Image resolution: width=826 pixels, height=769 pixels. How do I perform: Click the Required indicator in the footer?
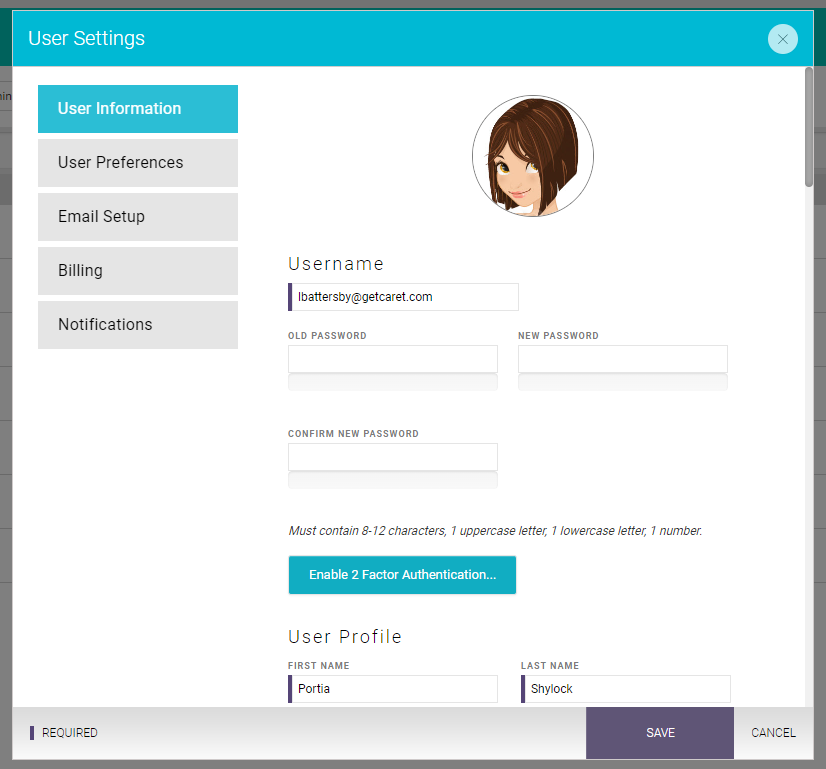pos(64,732)
